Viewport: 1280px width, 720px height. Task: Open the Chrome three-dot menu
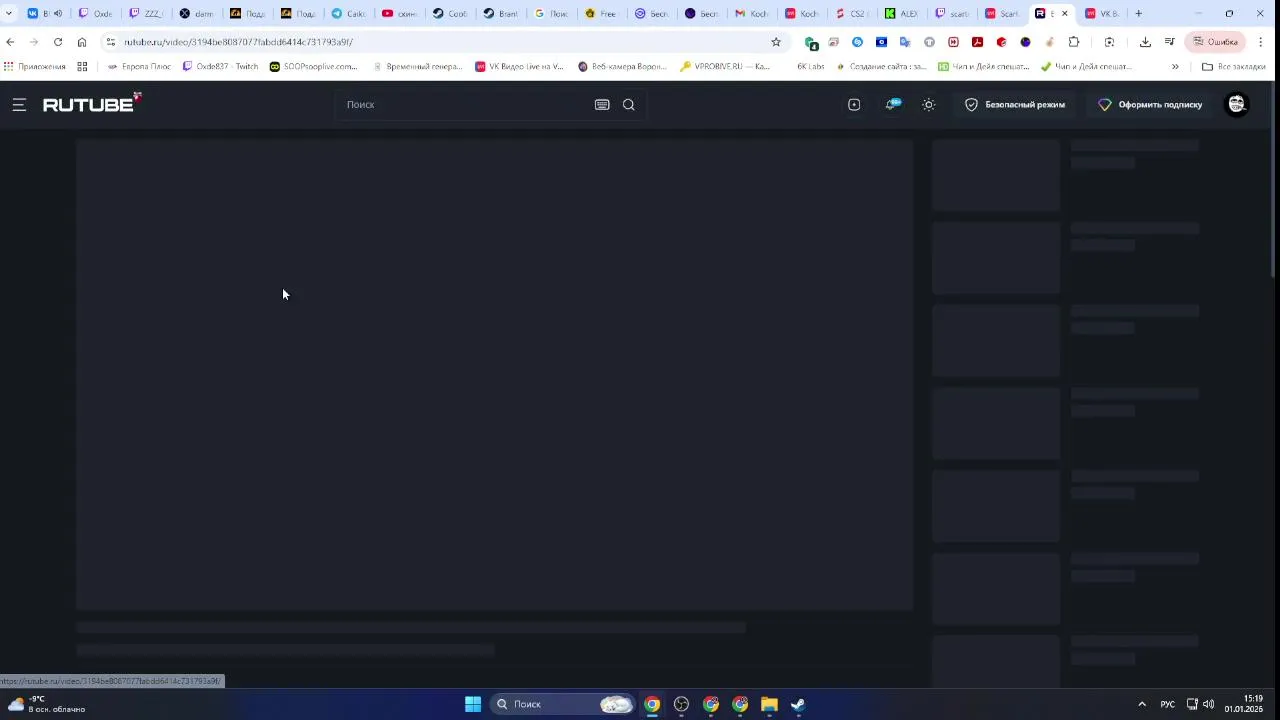tap(1261, 42)
